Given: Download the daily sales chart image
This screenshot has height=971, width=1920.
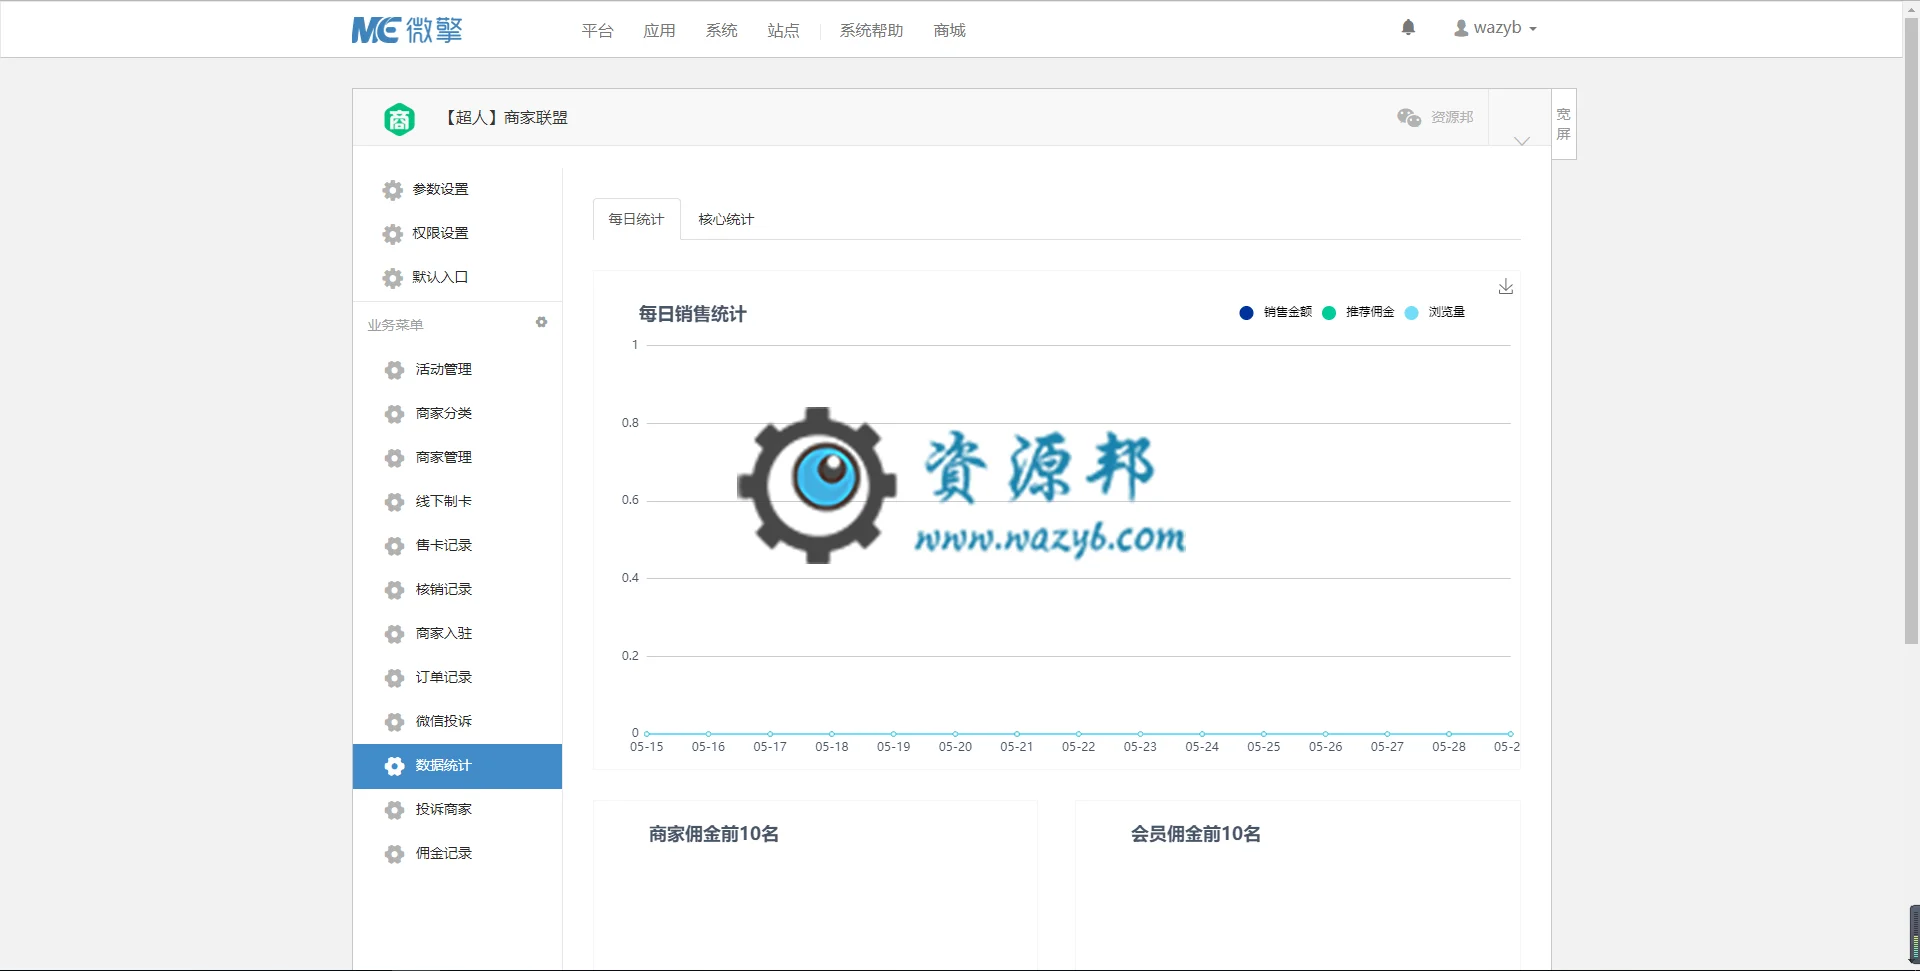Looking at the screenshot, I should [x=1506, y=287].
